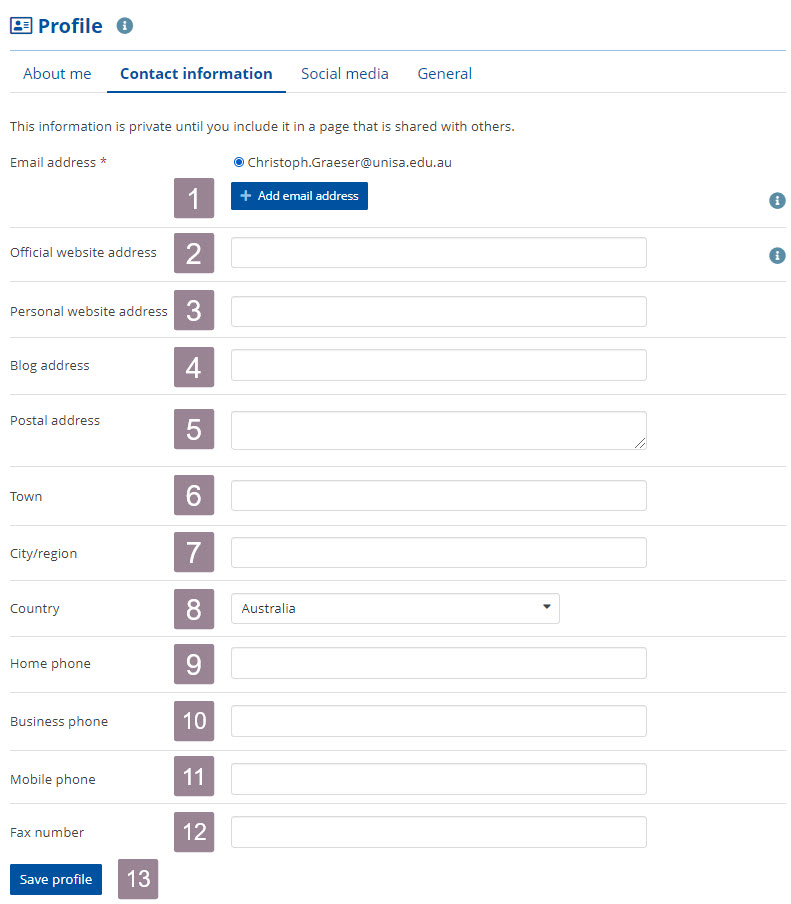The width and height of the screenshot is (791, 904).
Task: Click the 'Town' label
Action: (26, 496)
